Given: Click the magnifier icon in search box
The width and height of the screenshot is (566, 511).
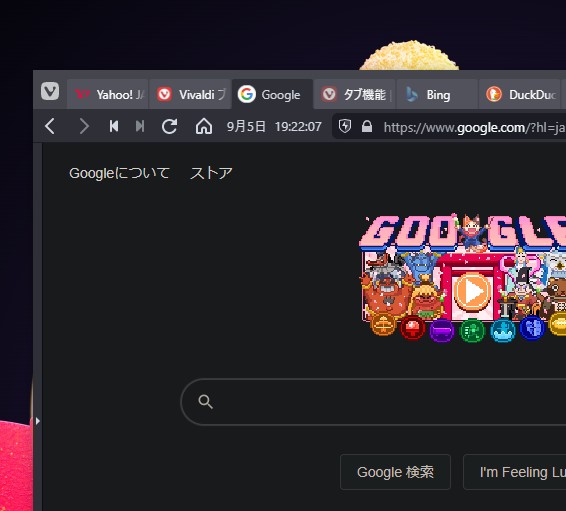Looking at the screenshot, I should pyautogui.click(x=205, y=402).
